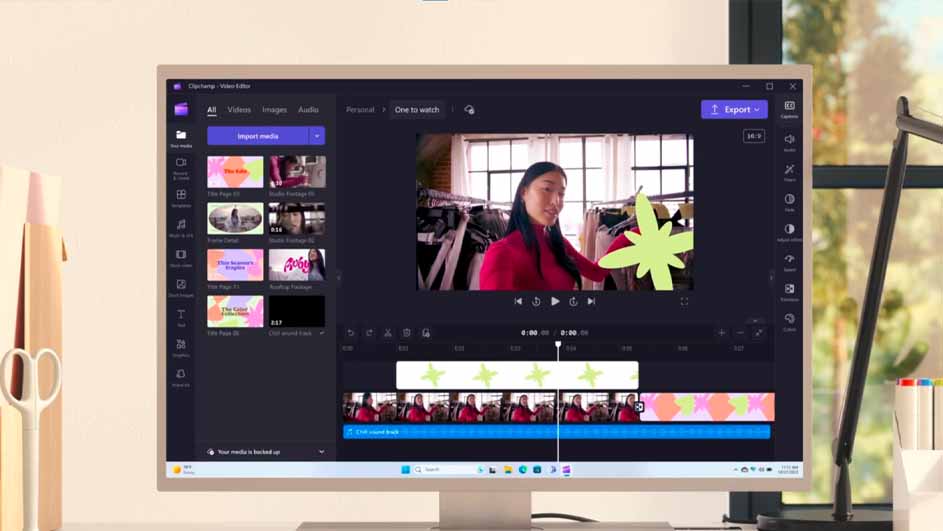Select The Color Collection title thumbnail

pyautogui.click(x=235, y=311)
